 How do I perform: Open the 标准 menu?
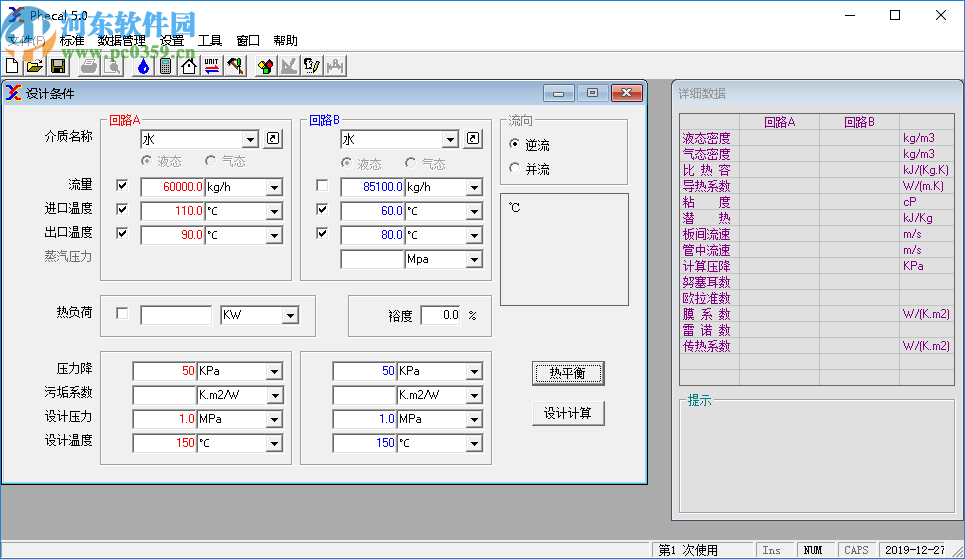72,41
